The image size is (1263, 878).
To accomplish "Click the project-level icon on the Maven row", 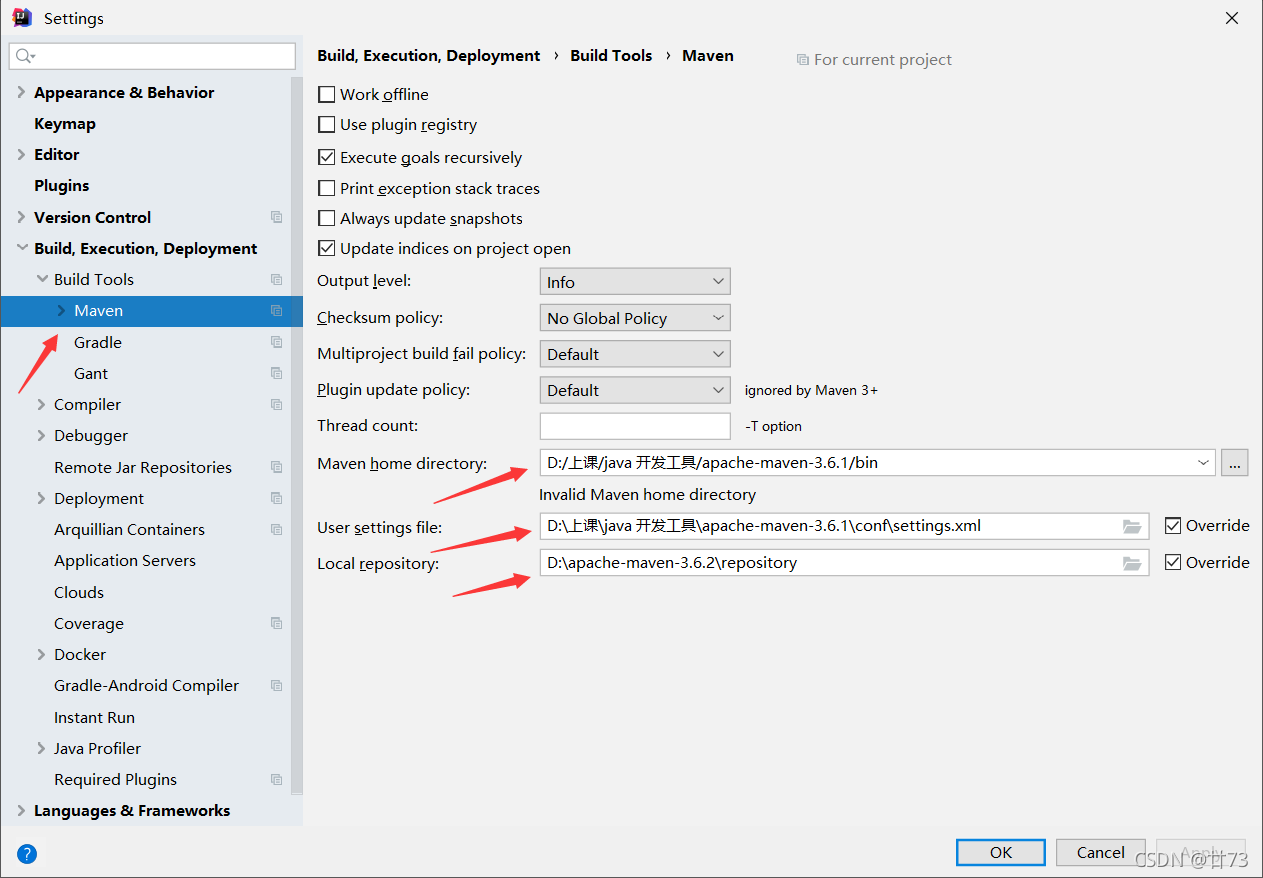I will pos(277,311).
